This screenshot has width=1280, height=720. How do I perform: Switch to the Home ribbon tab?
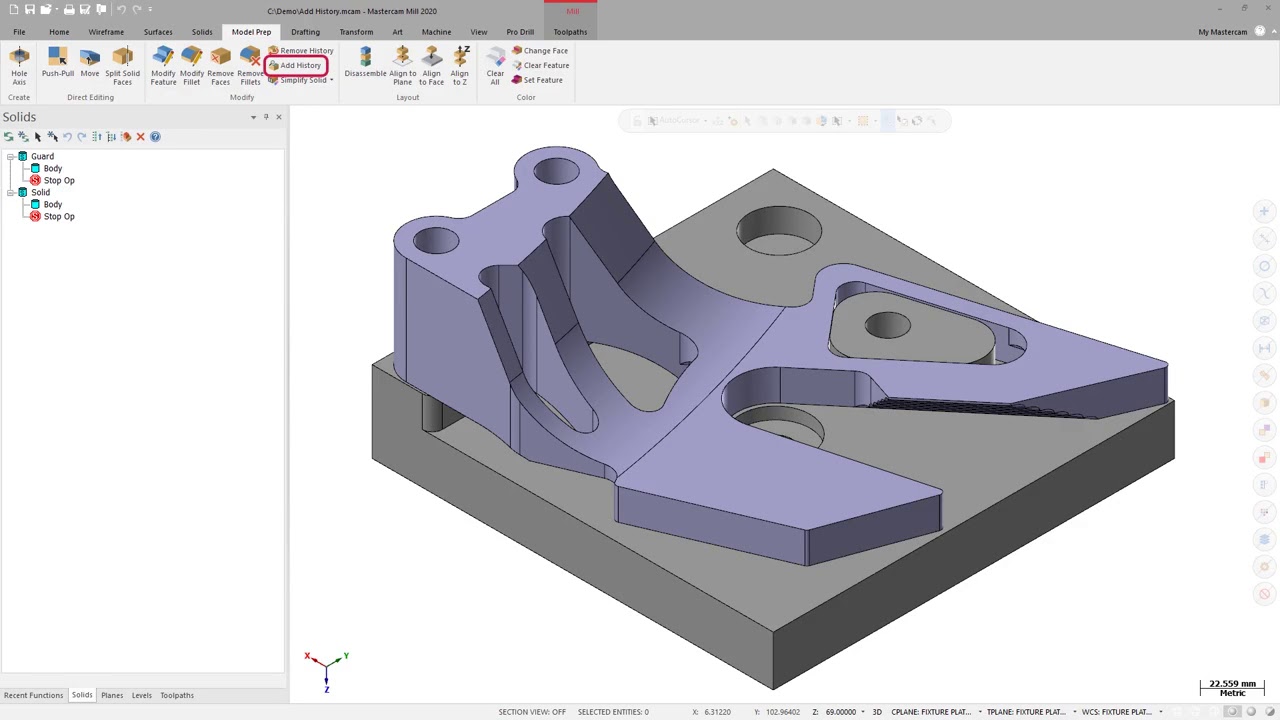(x=59, y=32)
